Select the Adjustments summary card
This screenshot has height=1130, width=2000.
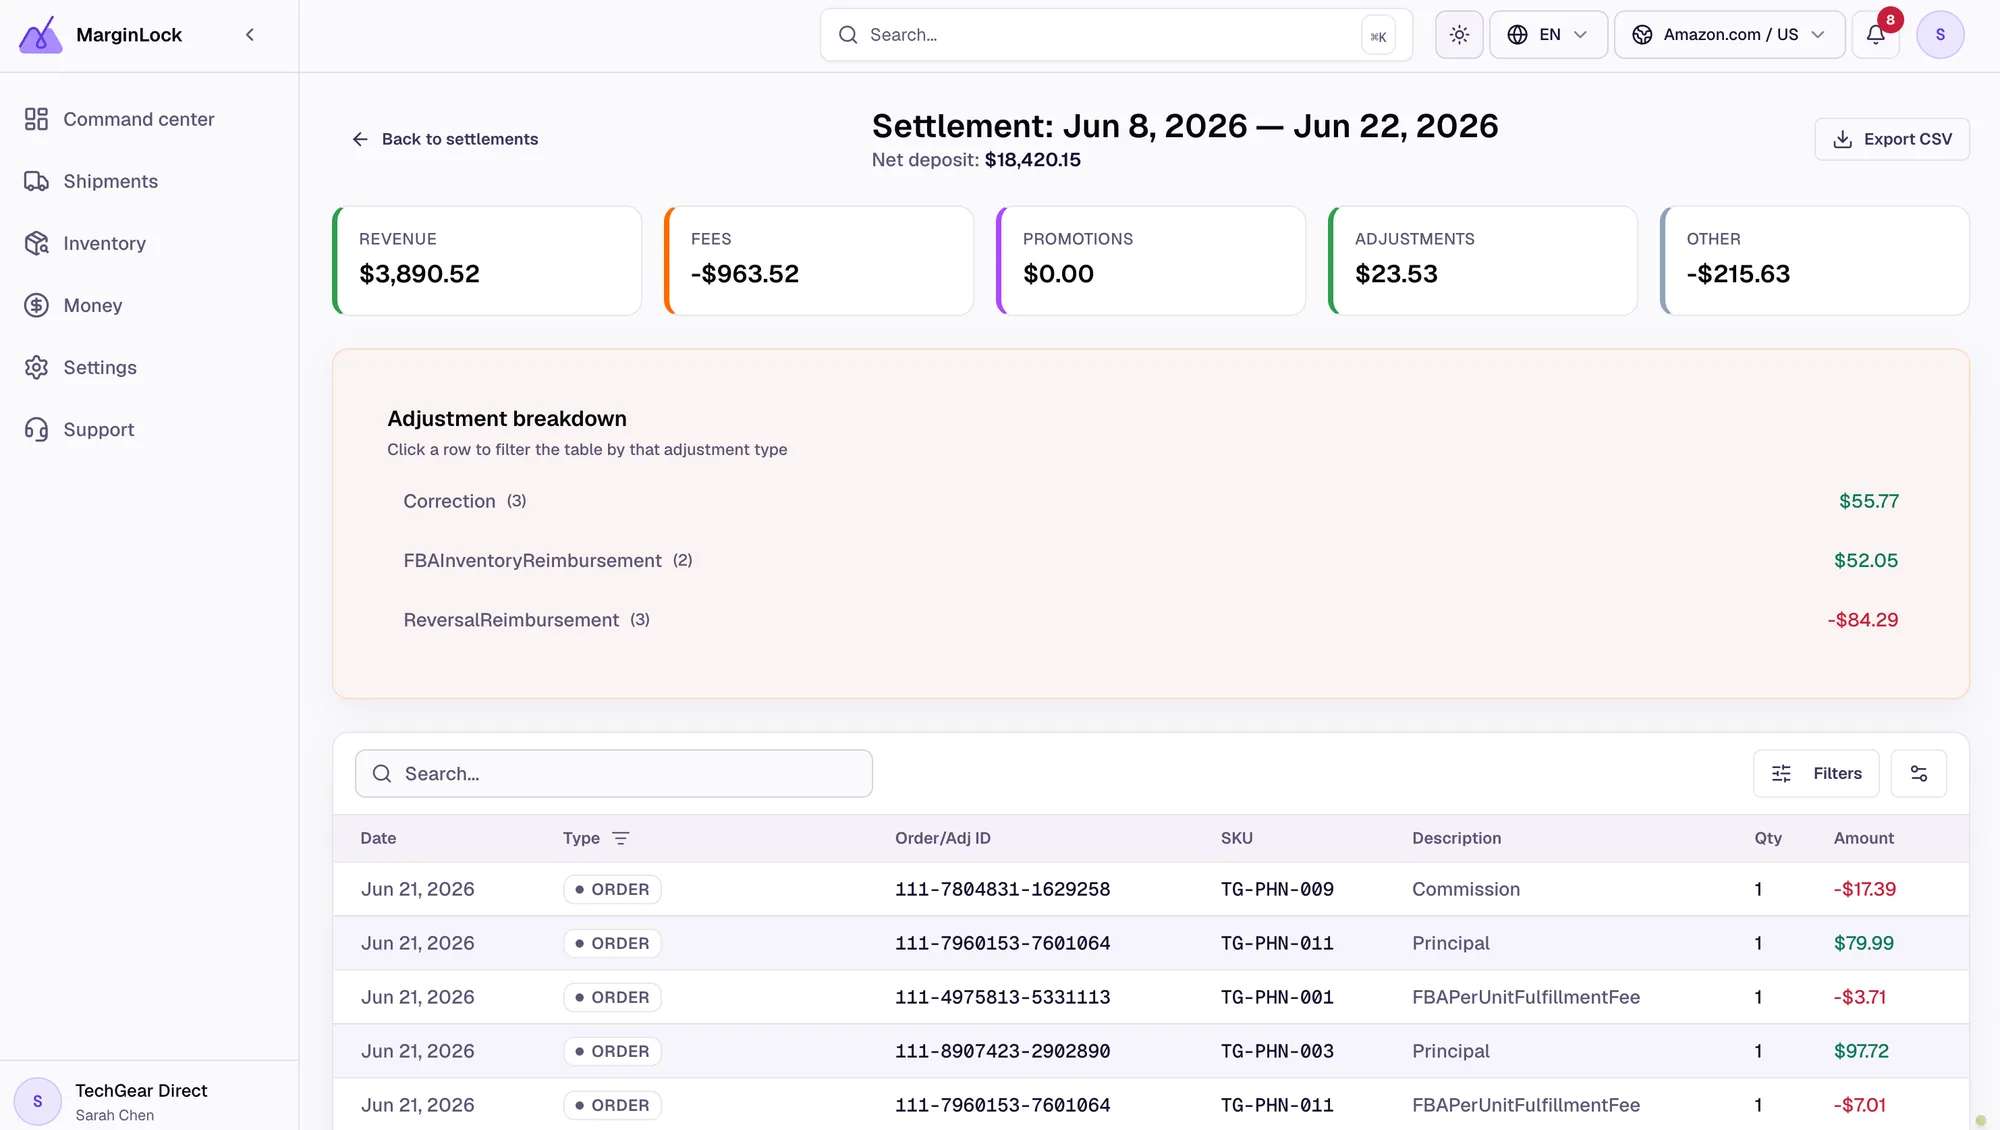[x=1483, y=261]
